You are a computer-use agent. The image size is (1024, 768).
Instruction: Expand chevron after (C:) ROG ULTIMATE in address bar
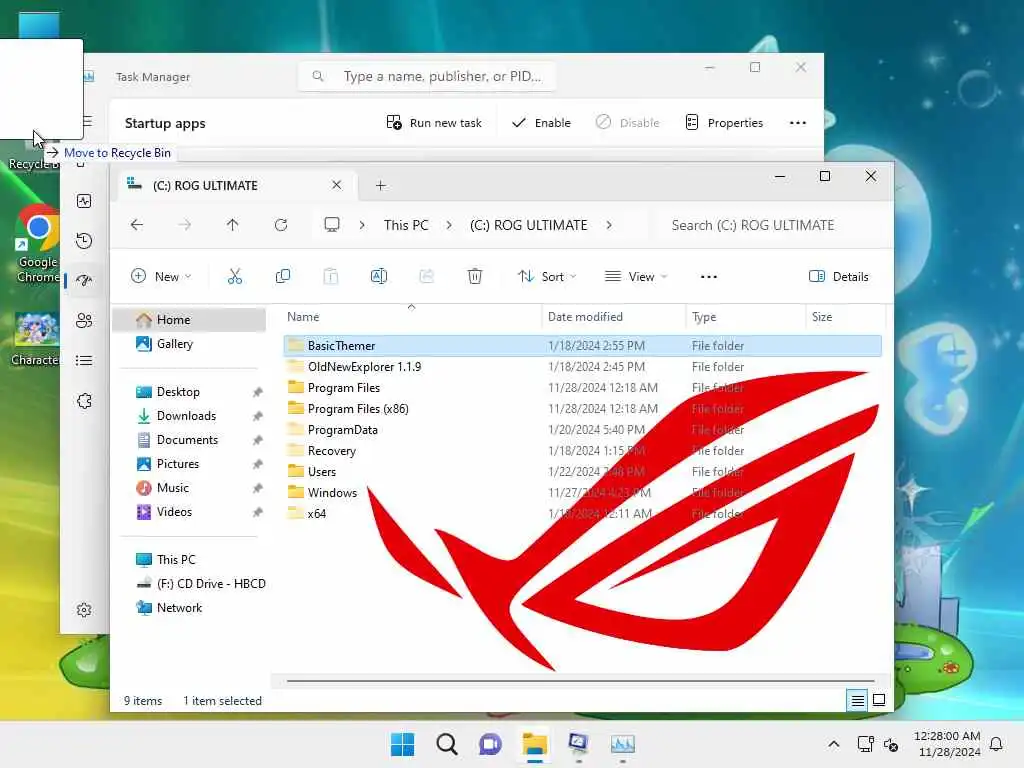[x=609, y=225]
